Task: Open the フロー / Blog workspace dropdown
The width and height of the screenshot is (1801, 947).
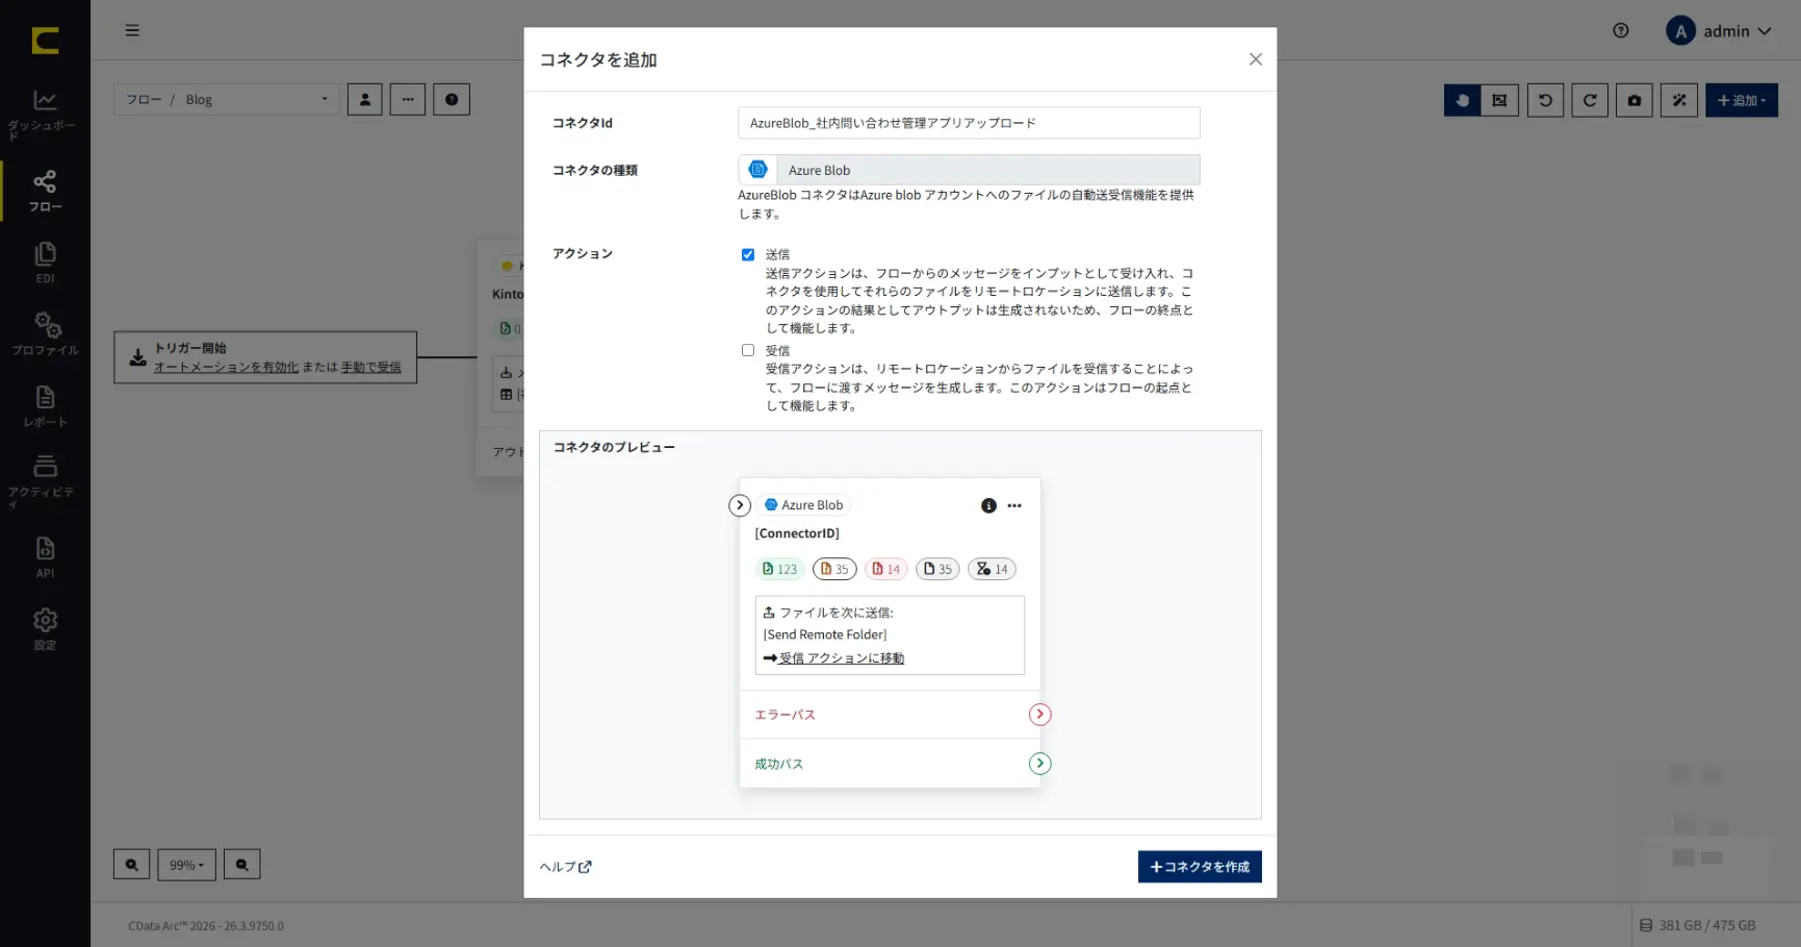Action: pyautogui.click(x=227, y=99)
